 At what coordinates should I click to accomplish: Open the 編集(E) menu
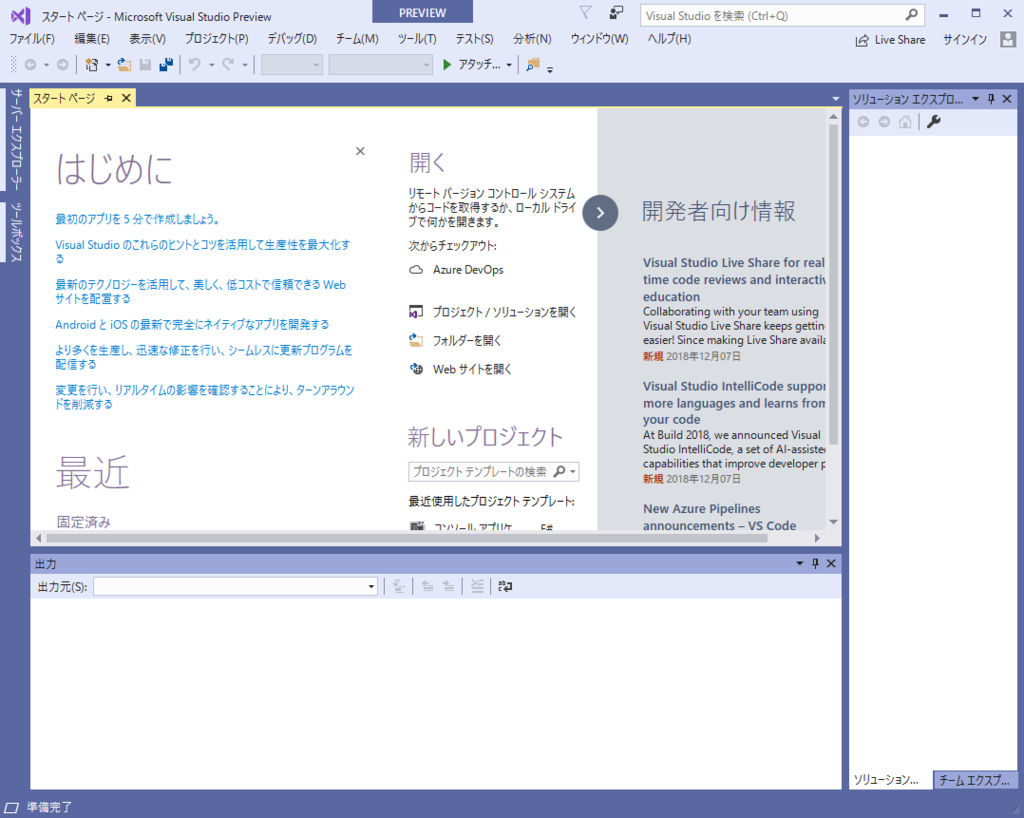pyautogui.click(x=92, y=39)
